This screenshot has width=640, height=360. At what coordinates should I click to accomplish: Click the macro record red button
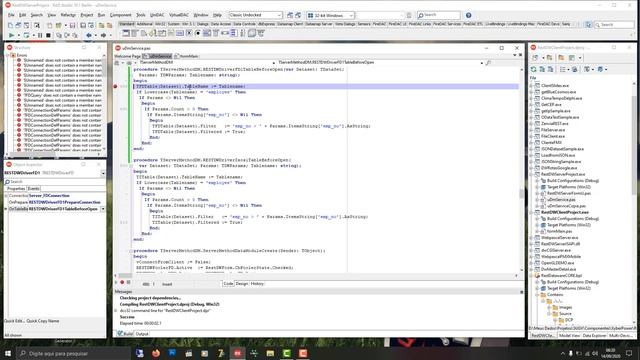click(122, 282)
